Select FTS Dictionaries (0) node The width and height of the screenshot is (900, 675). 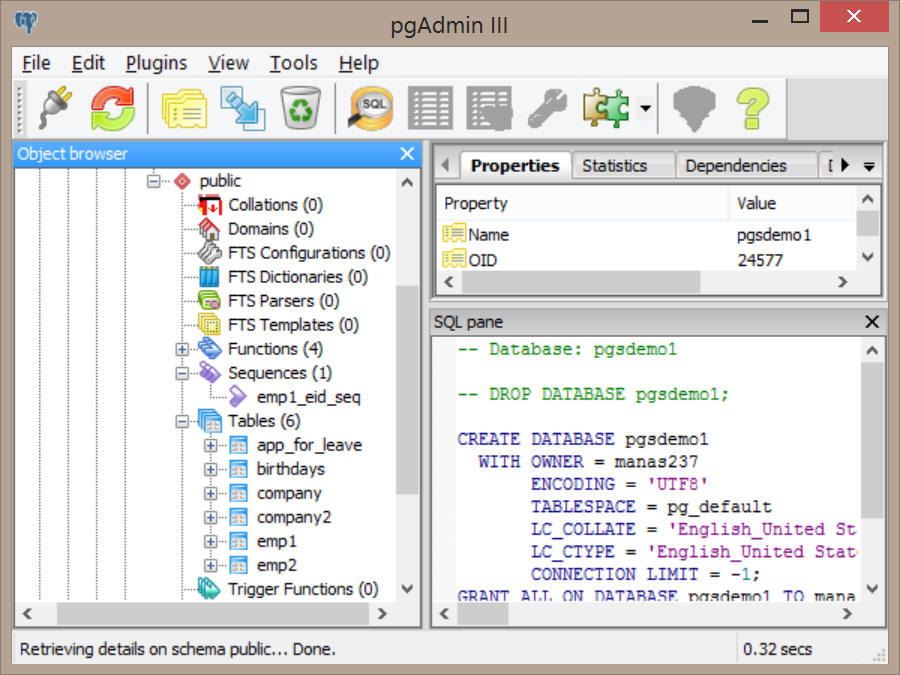(x=297, y=277)
